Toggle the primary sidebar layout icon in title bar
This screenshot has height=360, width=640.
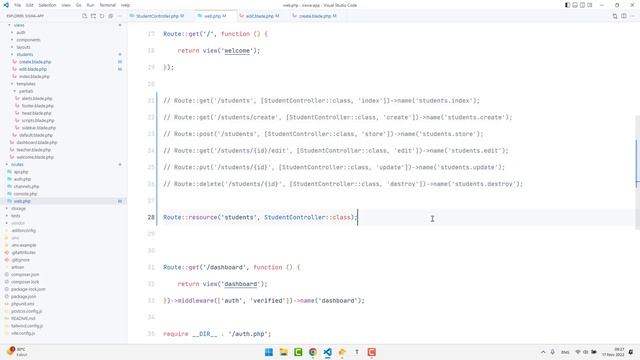pyautogui.click(x=567, y=5)
